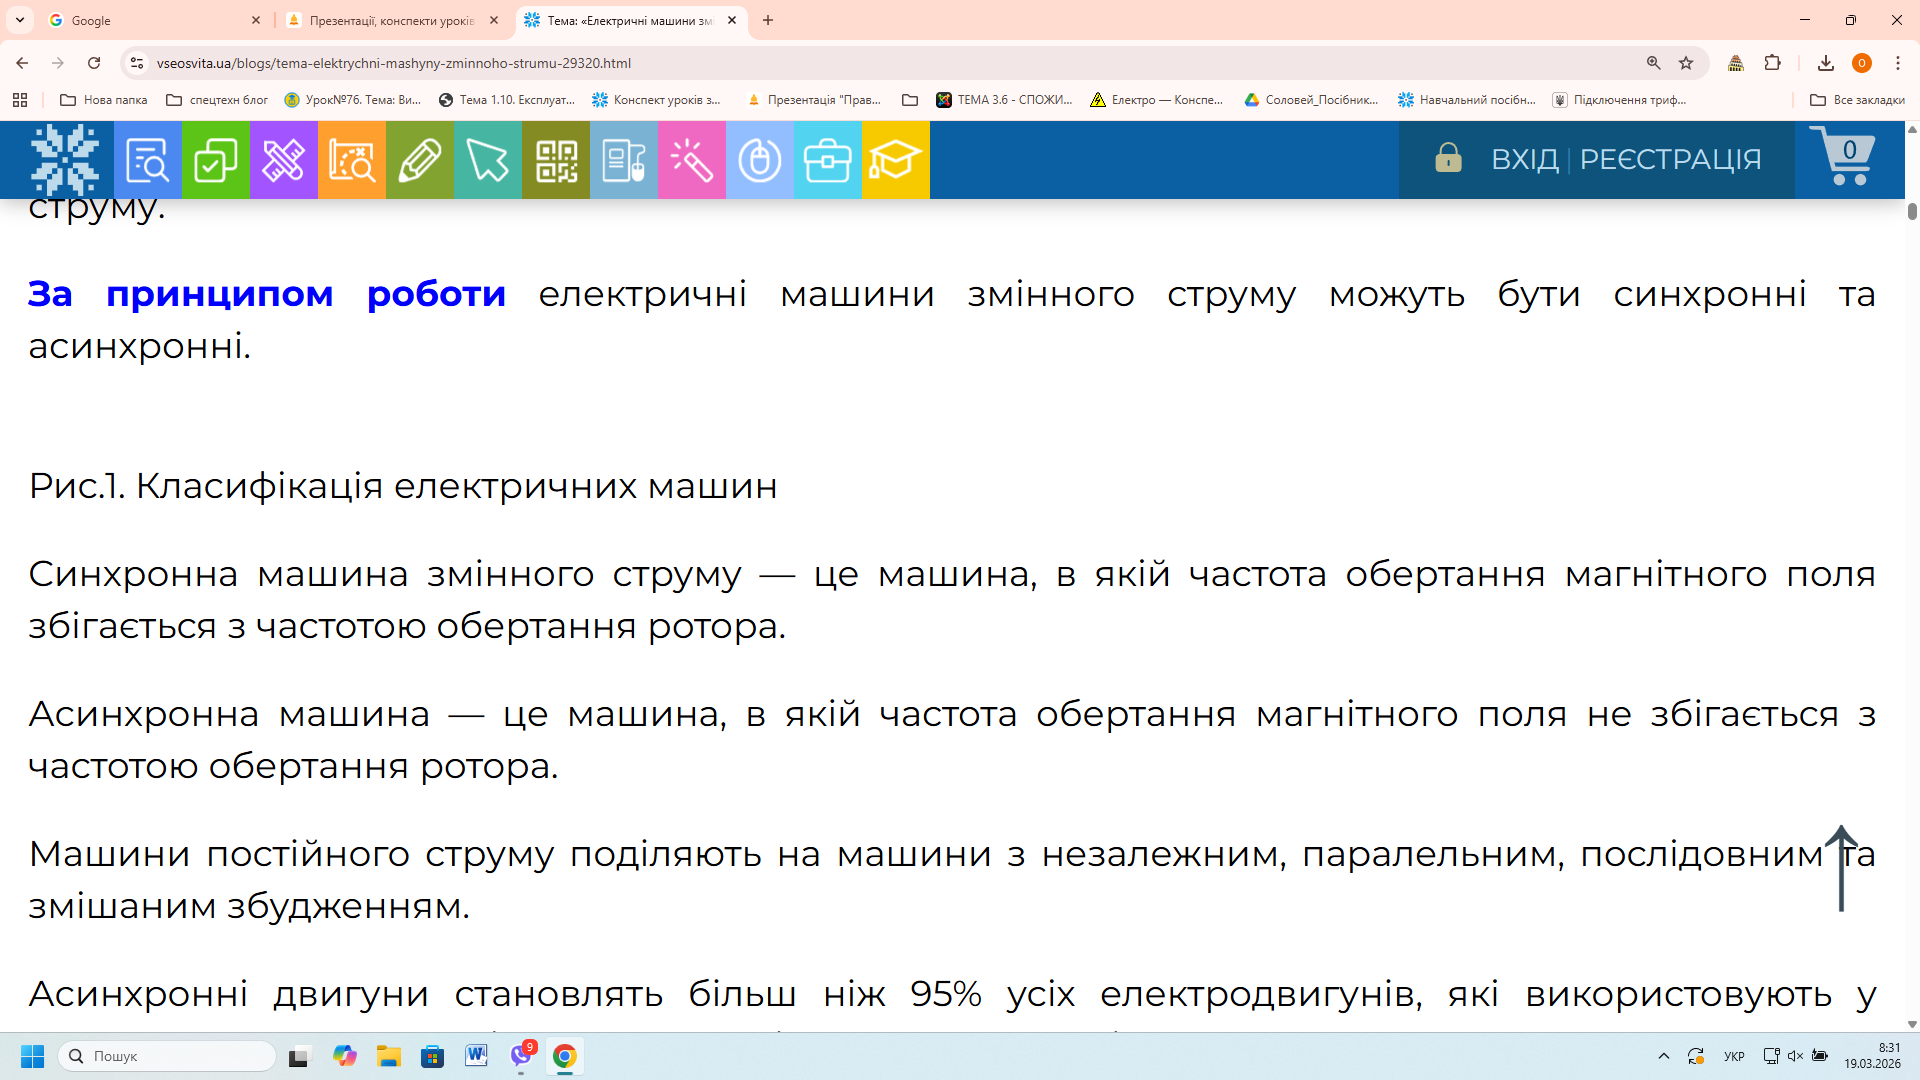Click the Vseosvita snowflake logo
This screenshot has width=1920, height=1080.
click(65, 160)
